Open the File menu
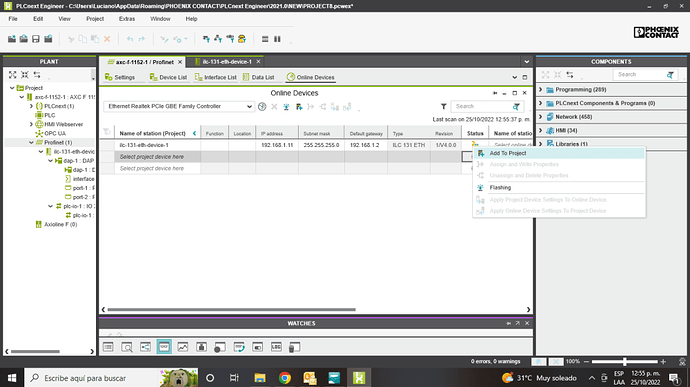Screen dimensions: 690x387 click(x=13, y=19)
